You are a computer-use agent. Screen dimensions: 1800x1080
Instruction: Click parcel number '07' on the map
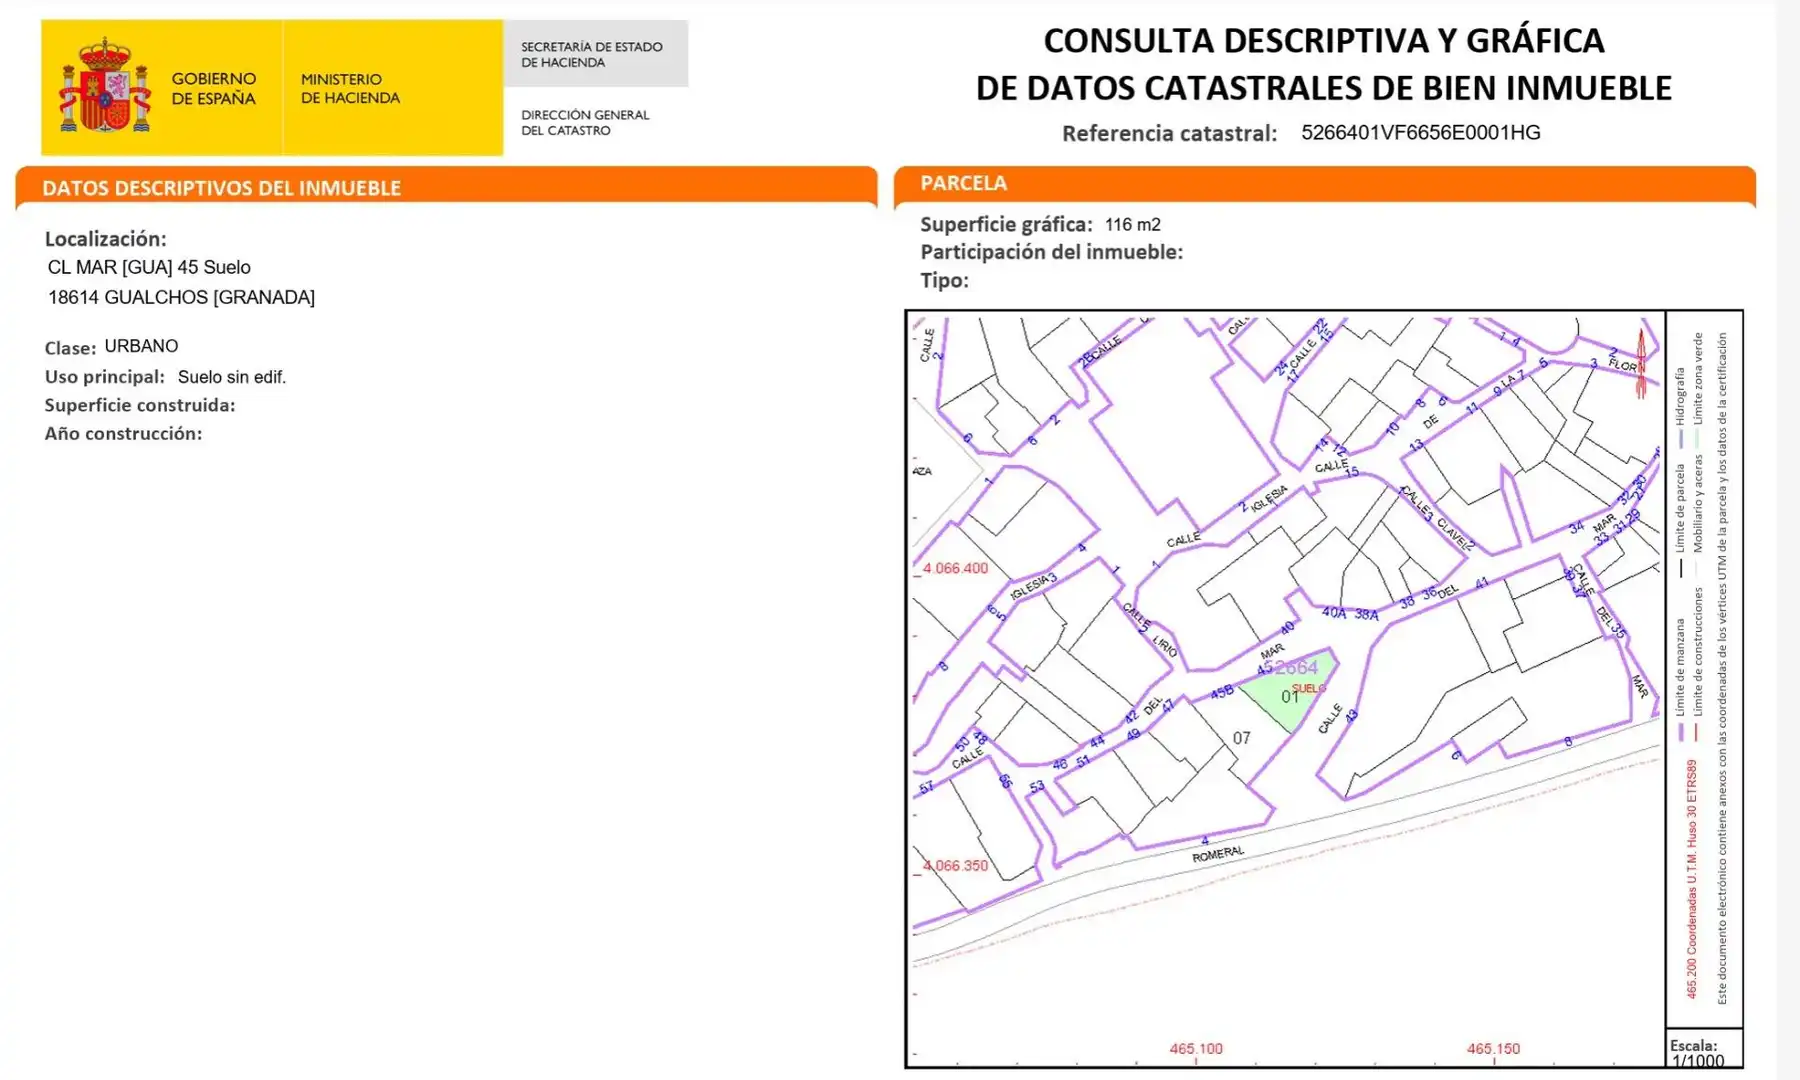tap(1241, 738)
